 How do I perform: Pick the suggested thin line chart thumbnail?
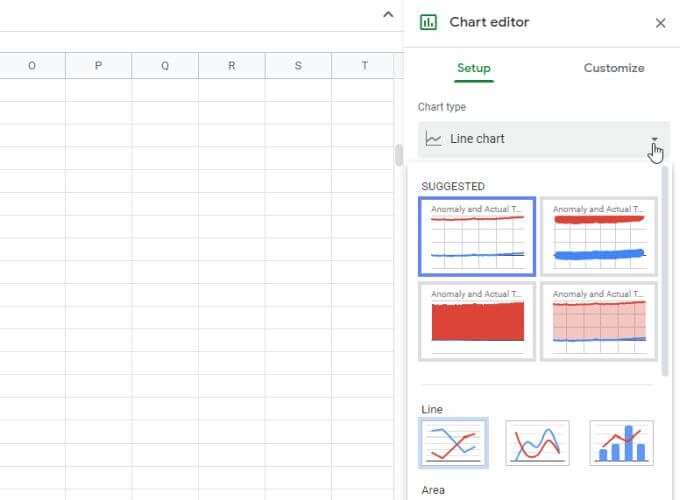(477, 236)
